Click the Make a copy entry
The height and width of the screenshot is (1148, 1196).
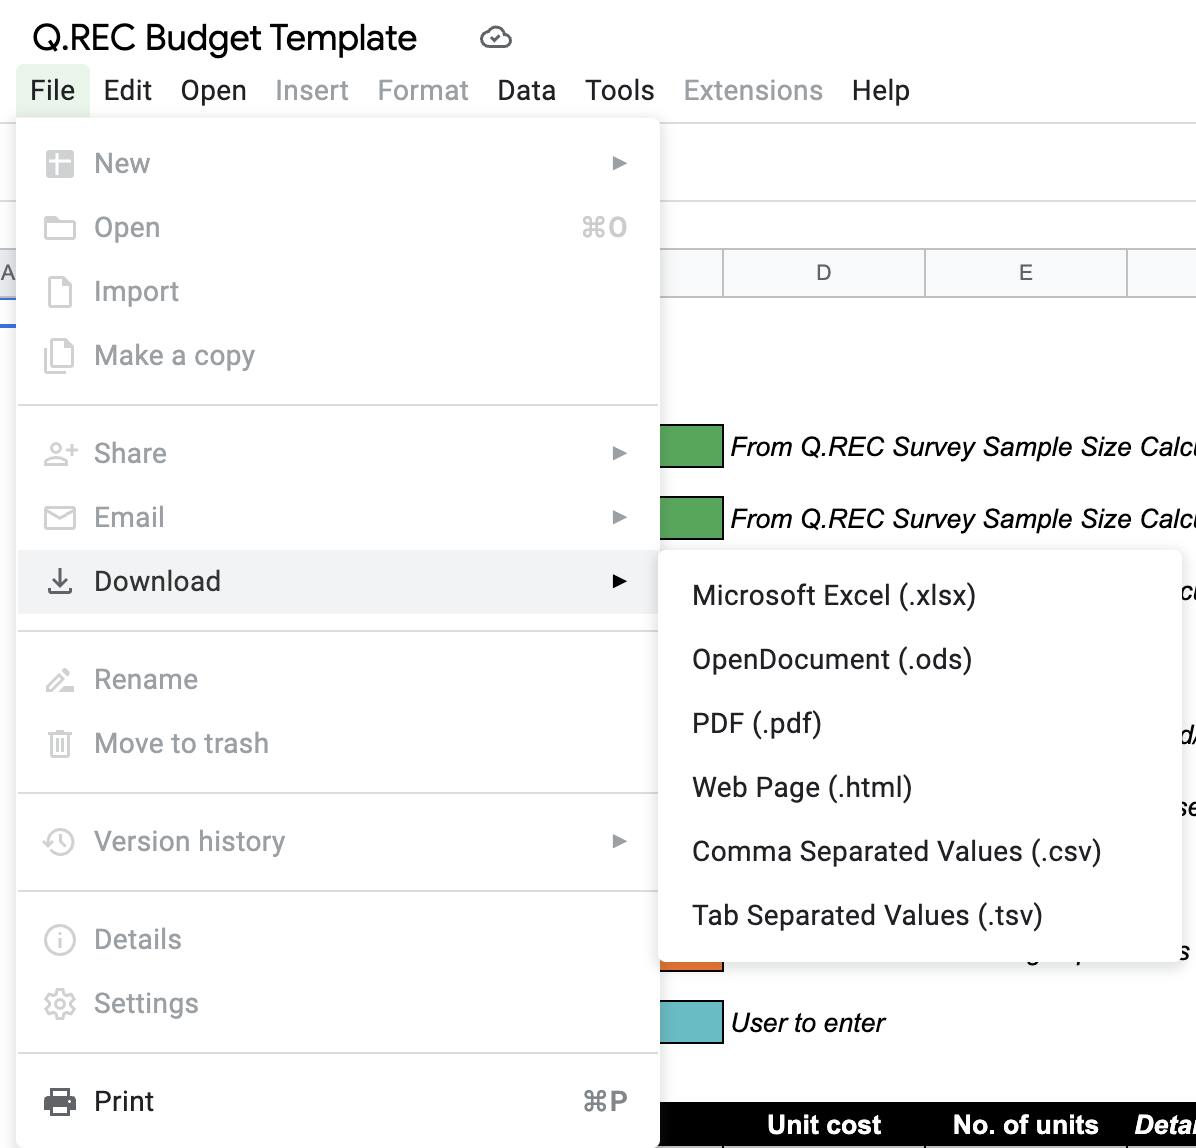click(x=174, y=356)
